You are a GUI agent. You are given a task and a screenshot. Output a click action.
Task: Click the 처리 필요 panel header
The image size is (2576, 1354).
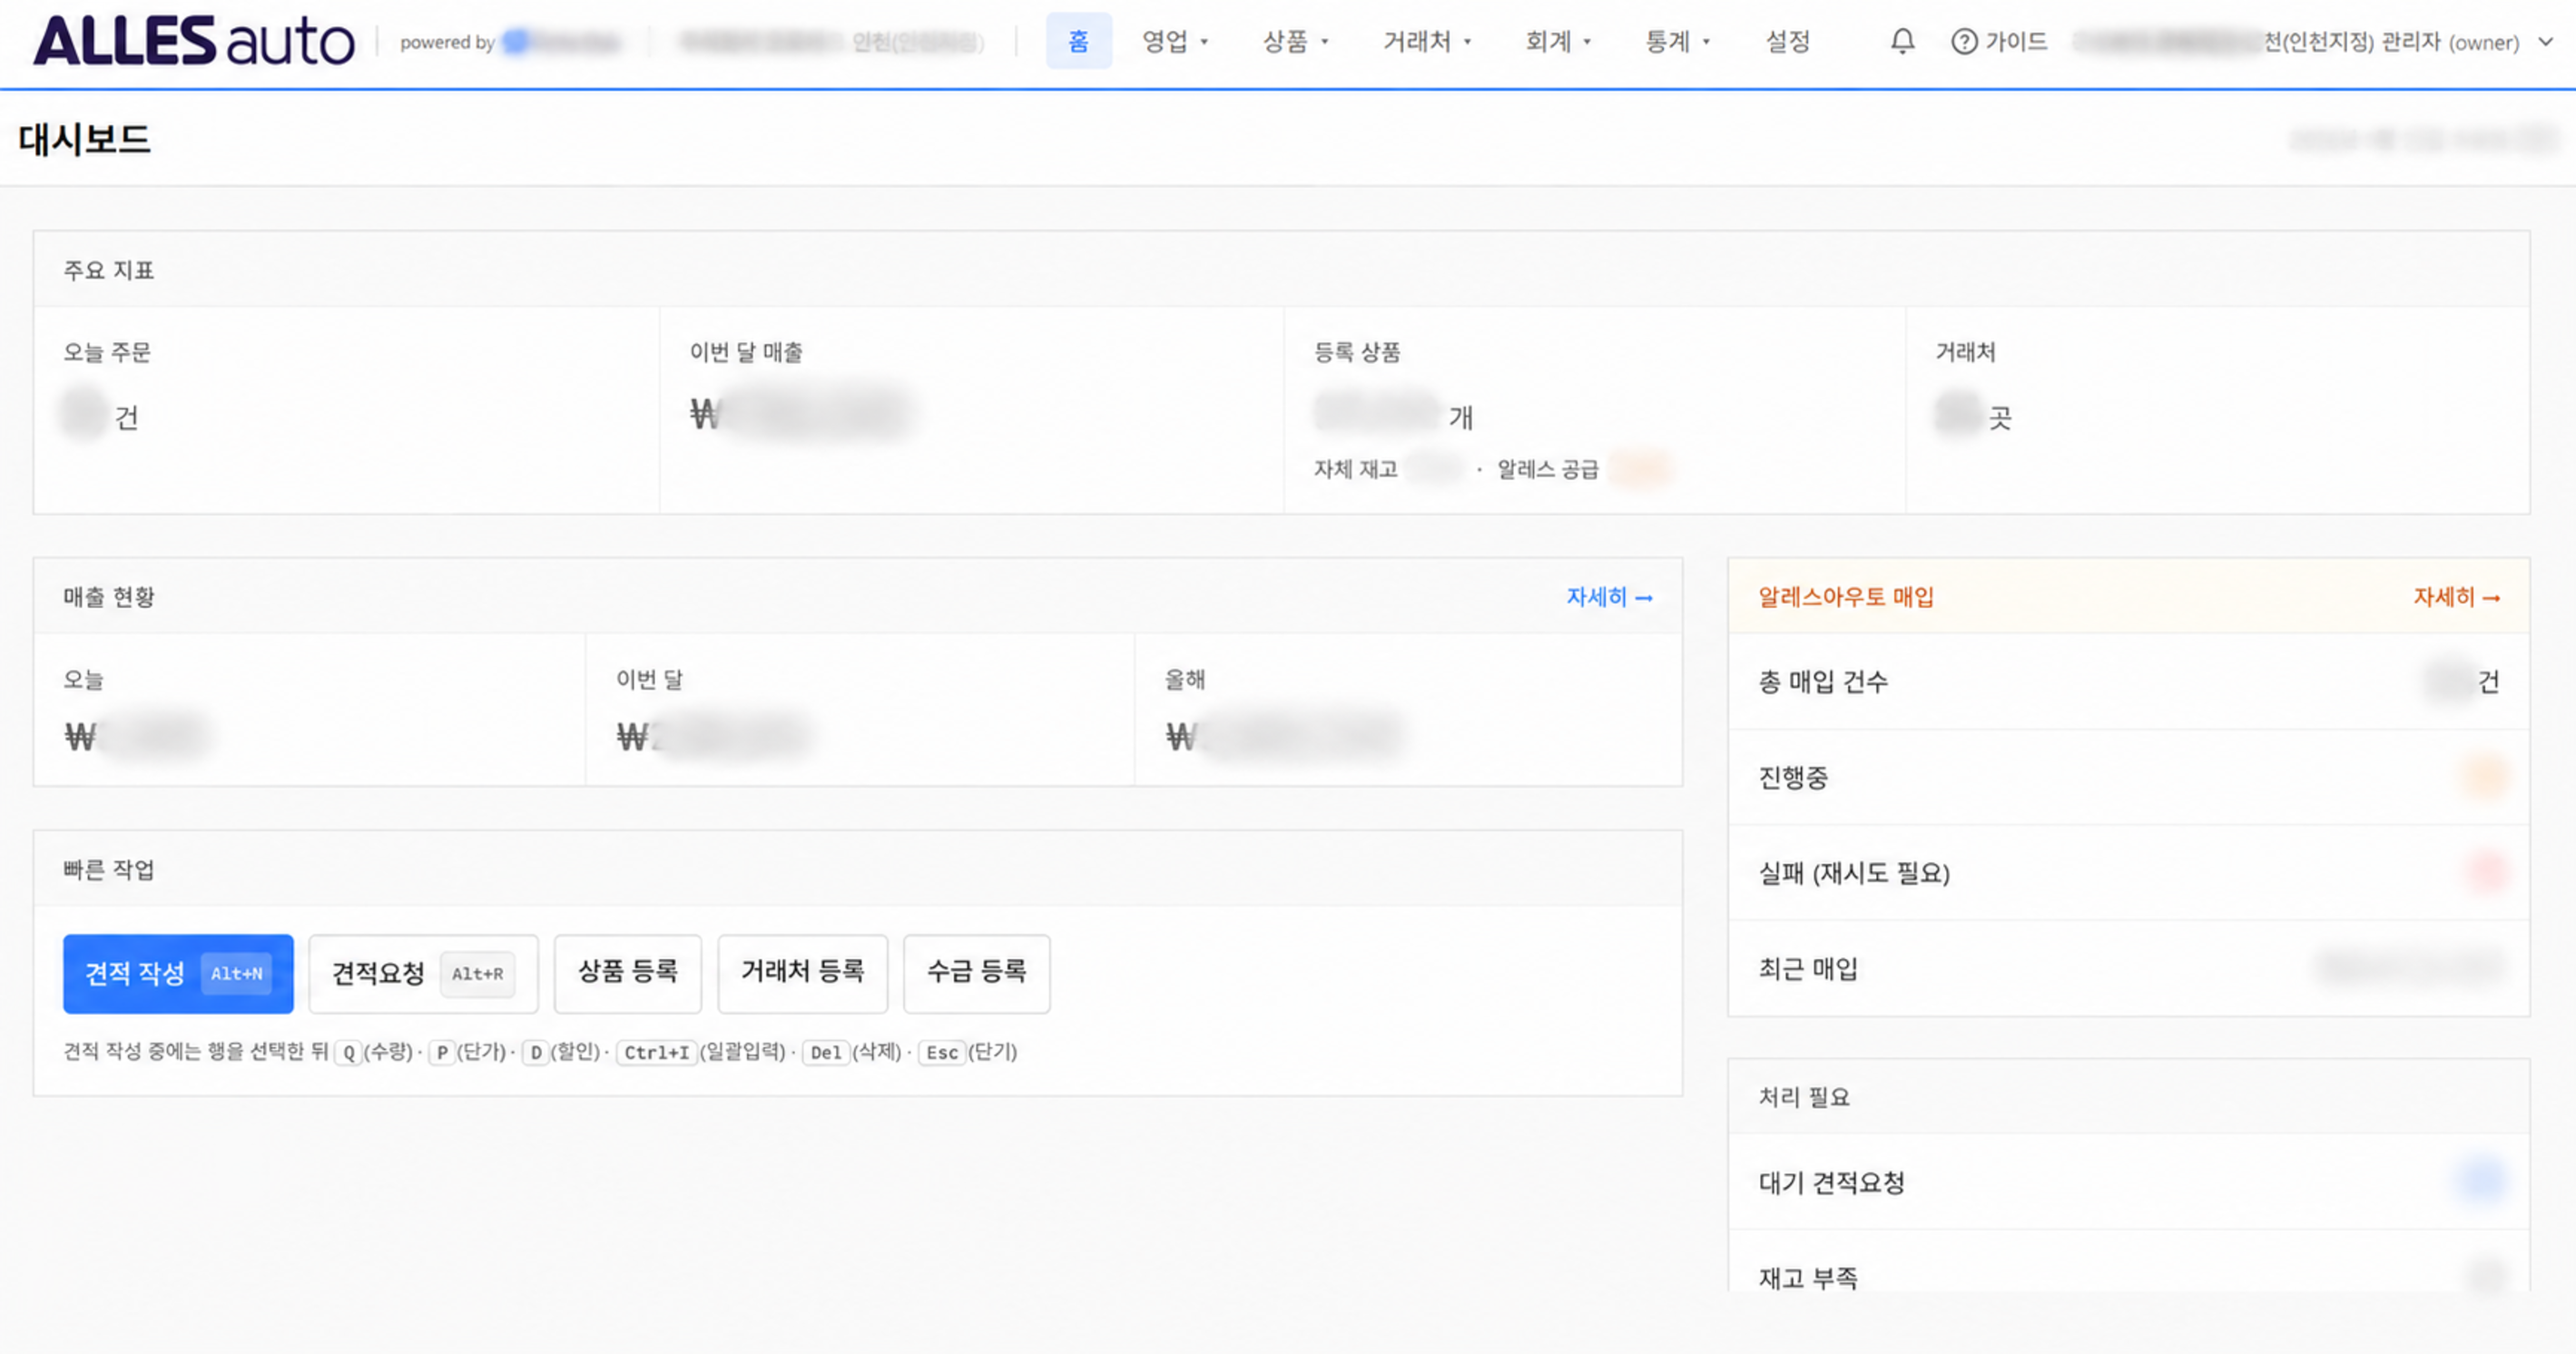tap(2128, 1097)
